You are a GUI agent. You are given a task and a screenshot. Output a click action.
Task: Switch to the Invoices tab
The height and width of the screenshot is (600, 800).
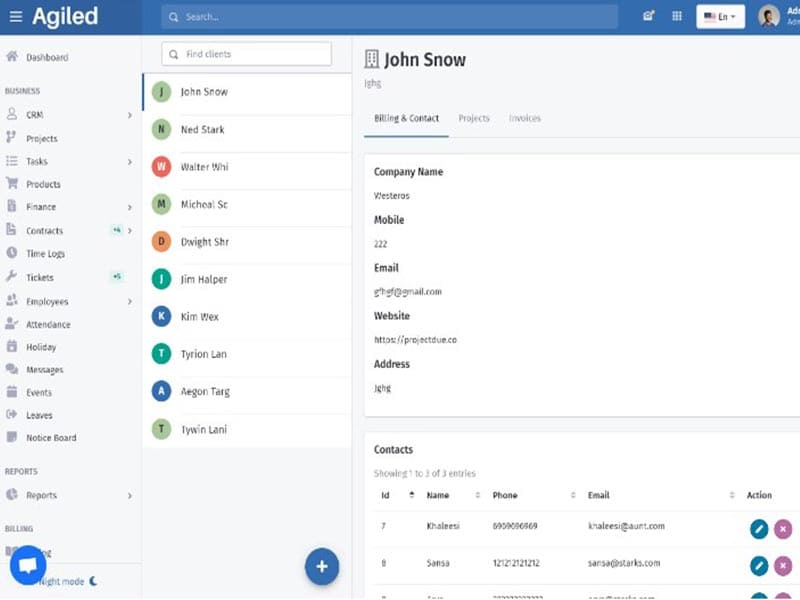(x=524, y=118)
